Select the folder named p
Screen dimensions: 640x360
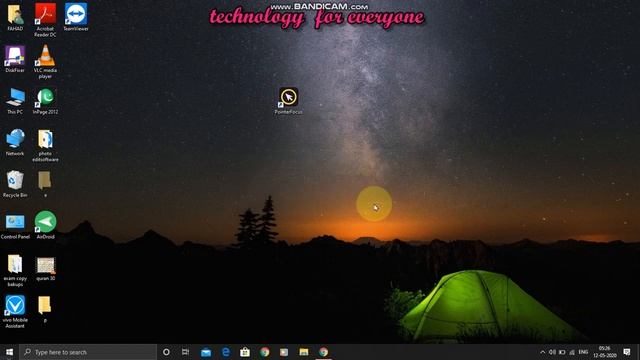[x=44, y=309]
